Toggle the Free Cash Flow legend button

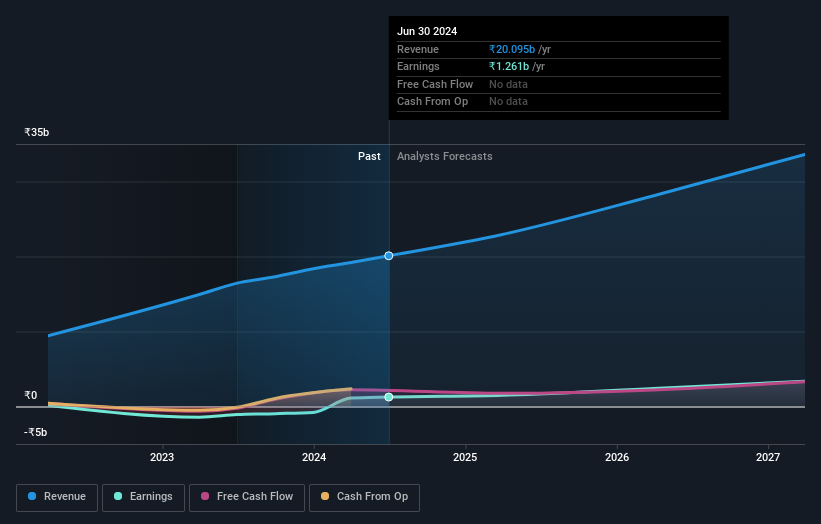[247, 497]
